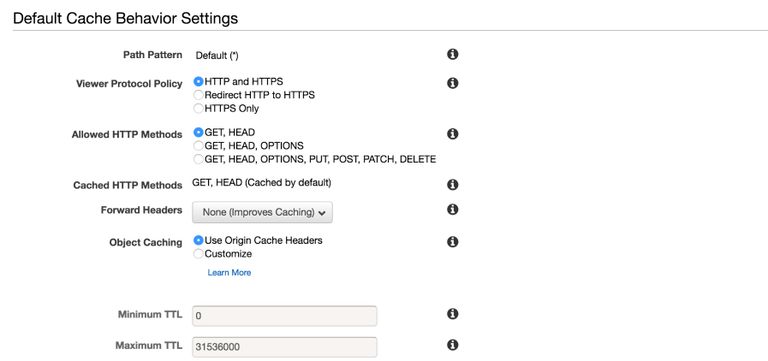Click the Minimum TTL input field
Image resolution: width=768 pixels, height=361 pixels.
pyautogui.click(x=285, y=316)
